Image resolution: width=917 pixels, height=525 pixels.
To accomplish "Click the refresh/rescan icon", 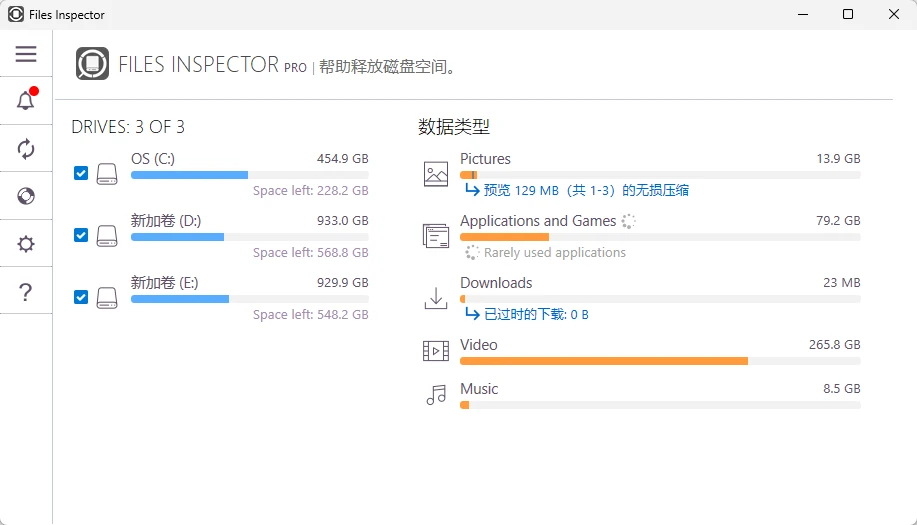I will pyautogui.click(x=26, y=148).
